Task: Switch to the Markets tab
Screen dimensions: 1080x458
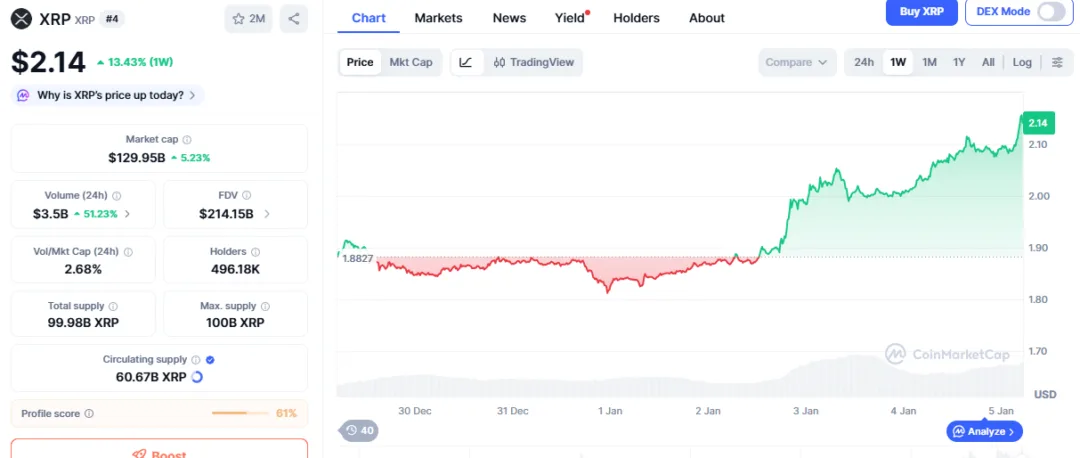Action: (x=438, y=18)
